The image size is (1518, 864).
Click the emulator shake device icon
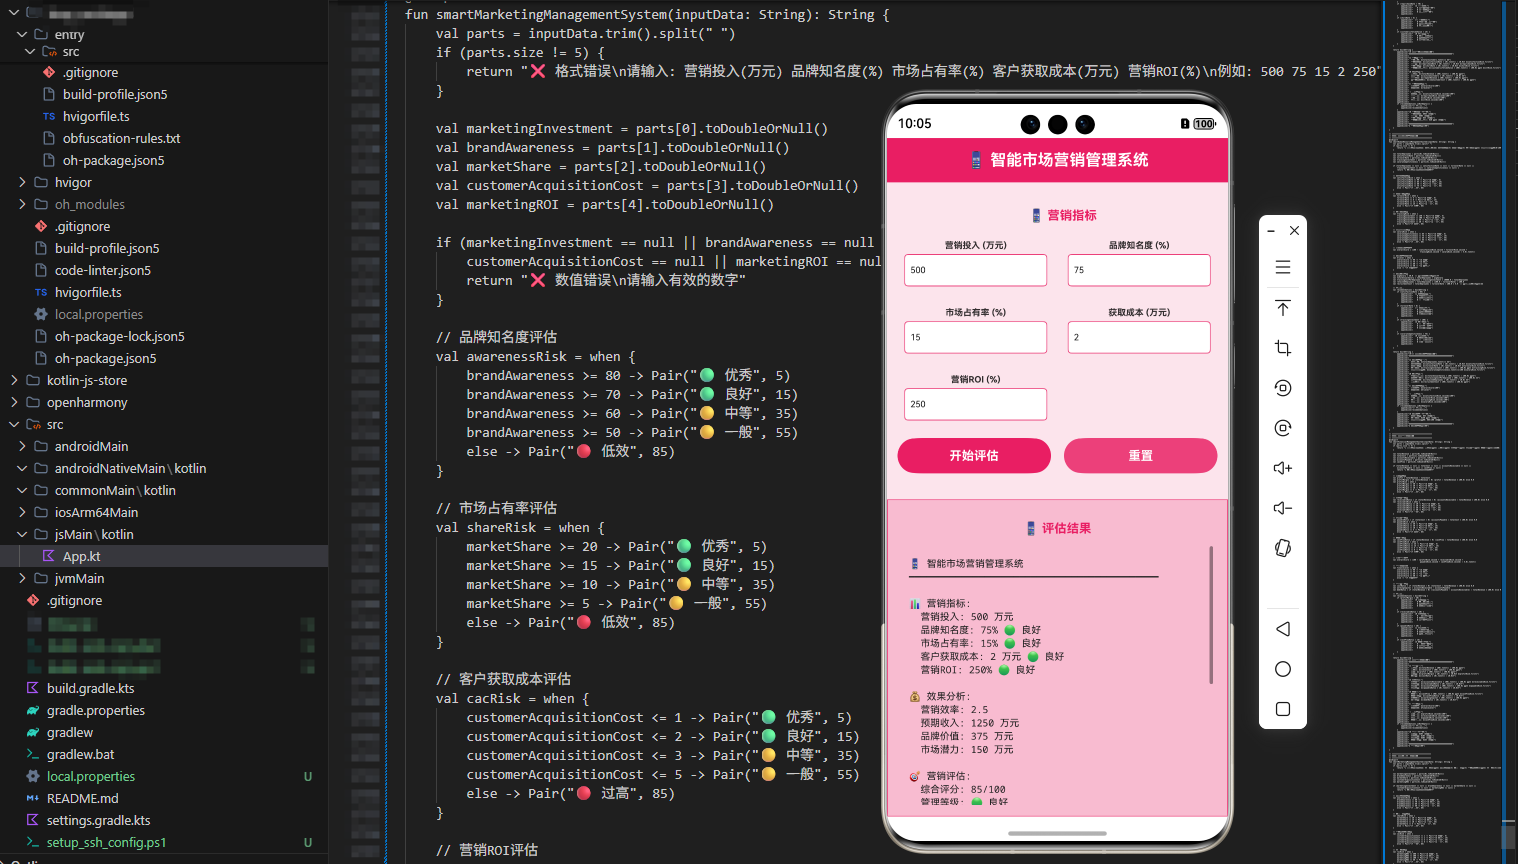1283,548
